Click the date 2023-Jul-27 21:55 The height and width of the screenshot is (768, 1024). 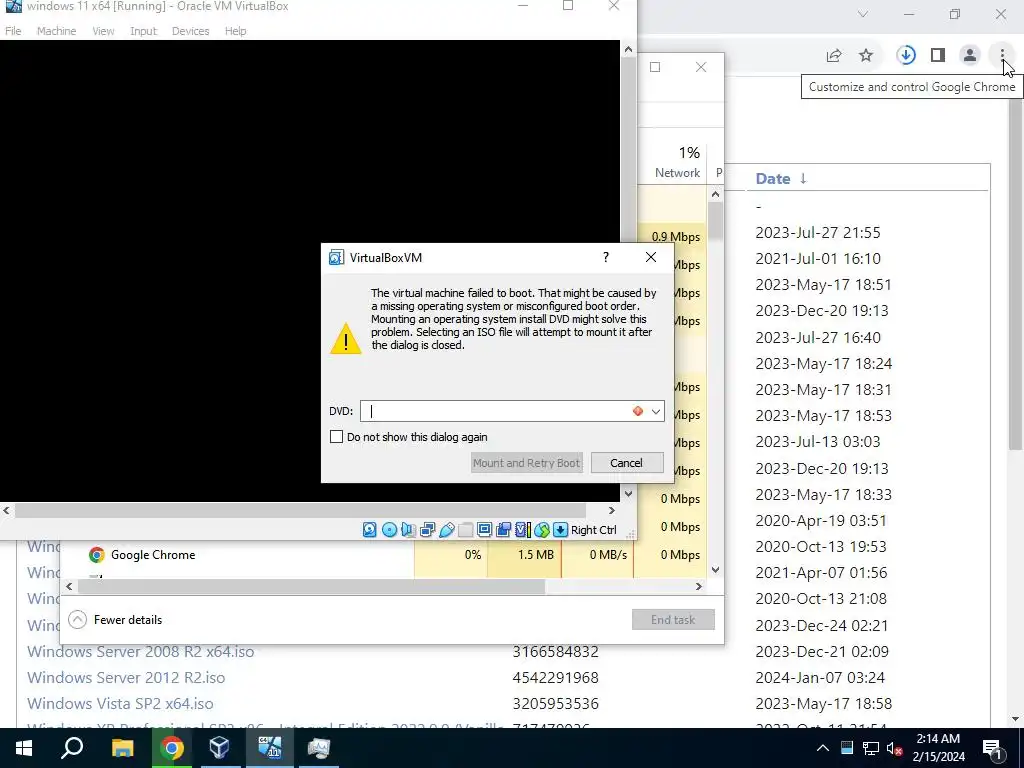click(x=818, y=233)
